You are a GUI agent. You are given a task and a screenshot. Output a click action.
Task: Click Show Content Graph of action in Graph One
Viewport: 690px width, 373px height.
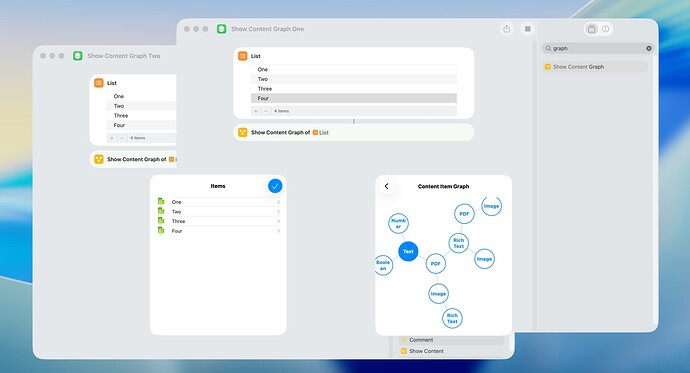[x=354, y=132]
